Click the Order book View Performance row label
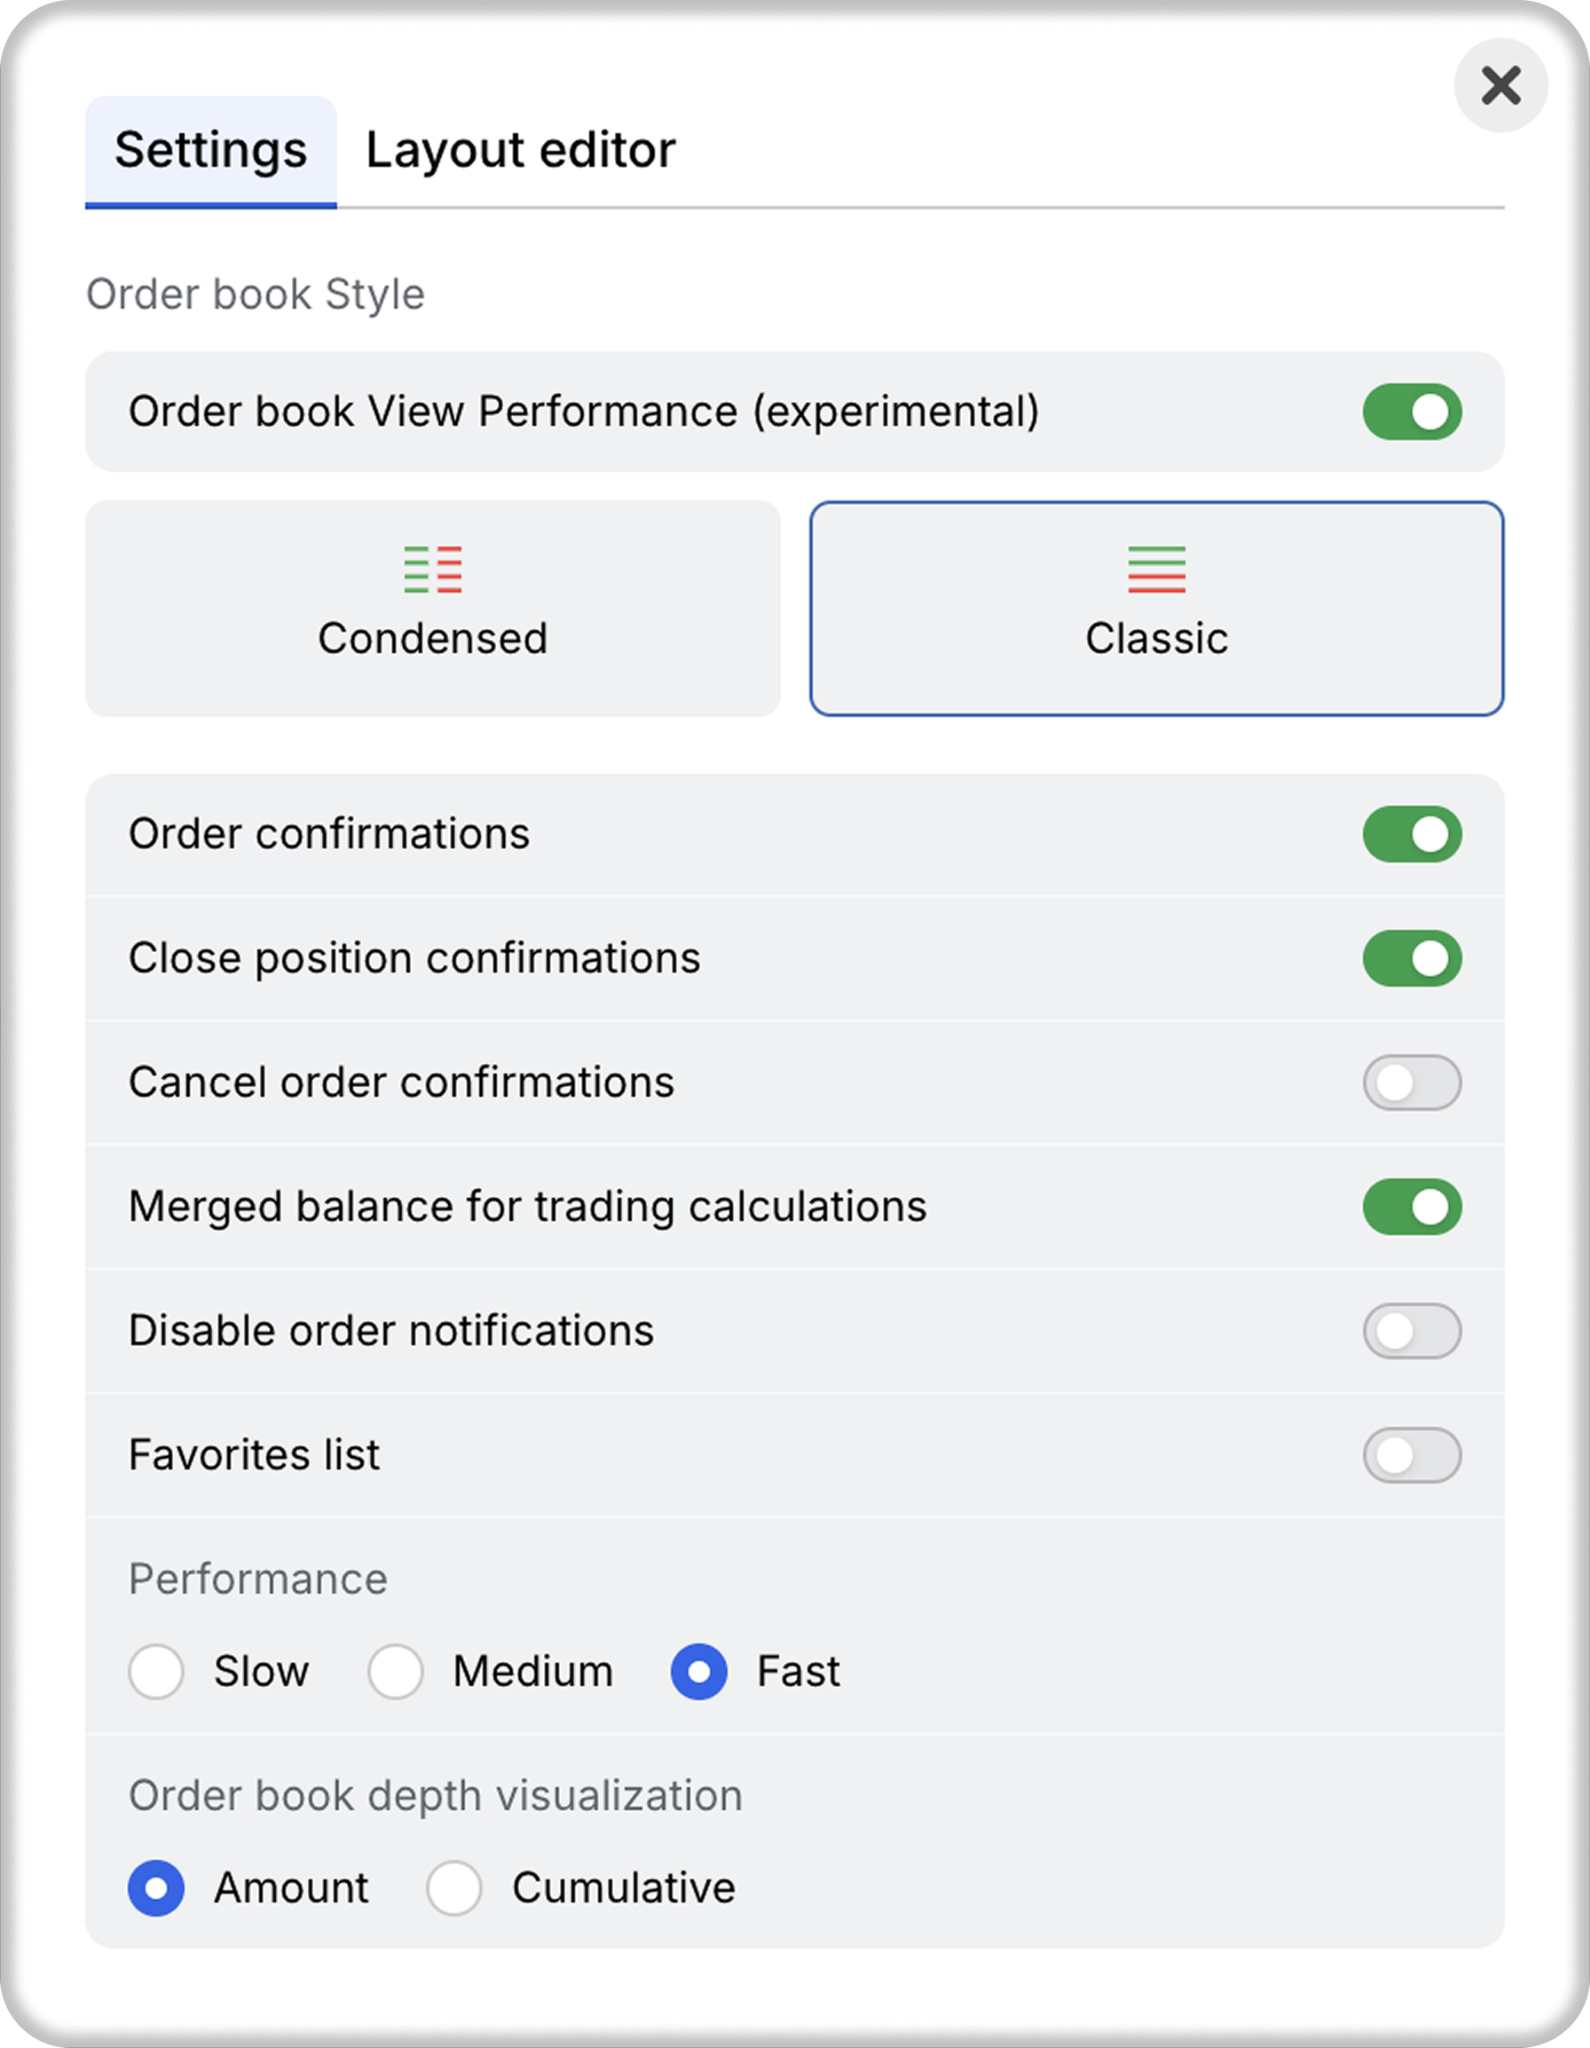The width and height of the screenshot is (1590, 2048). point(584,412)
